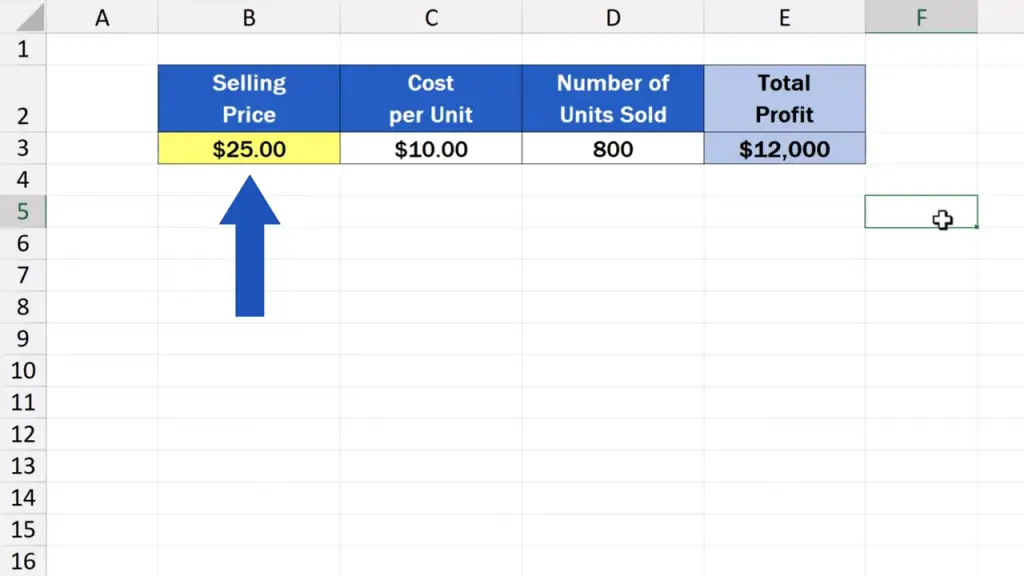Screen dimensions: 1024x576
Task: Select entire column A via its header
Action: click(x=102, y=17)
